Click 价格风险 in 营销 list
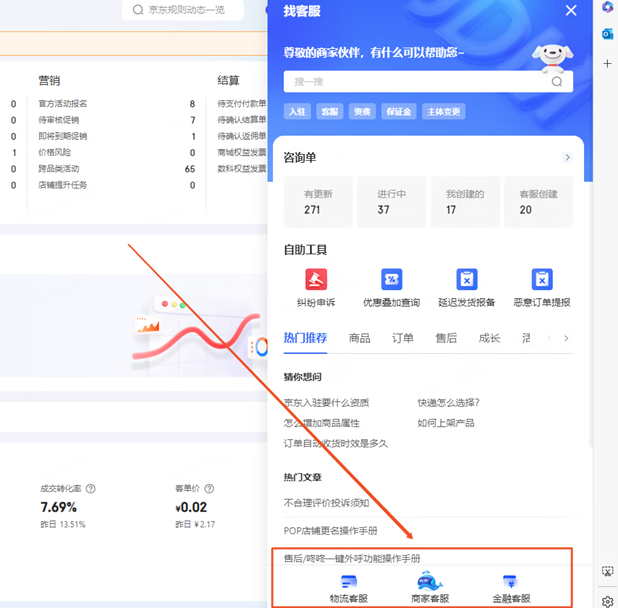618x608 pixels. [x=54, y=152]
